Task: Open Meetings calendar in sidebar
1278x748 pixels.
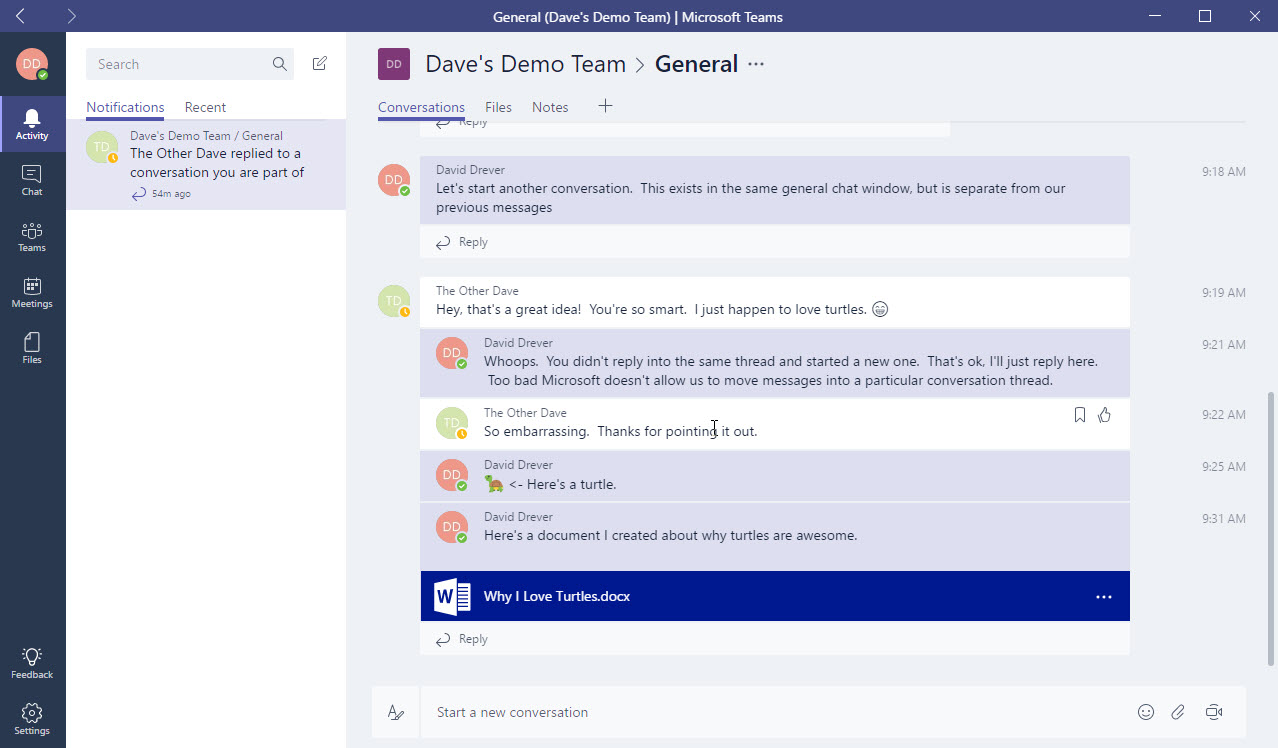Action: (32, 292)
